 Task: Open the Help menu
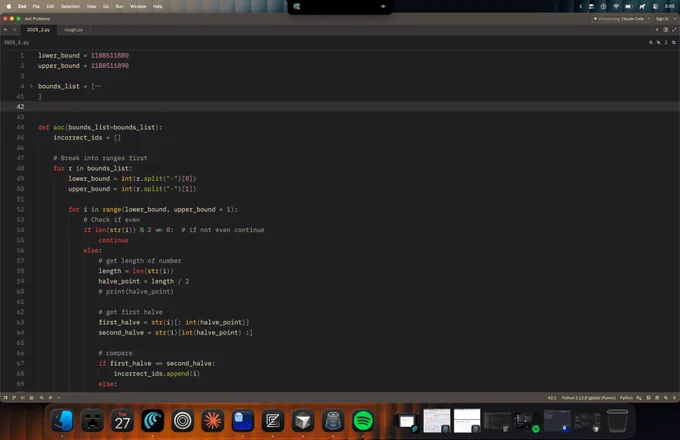coord(158,7)
